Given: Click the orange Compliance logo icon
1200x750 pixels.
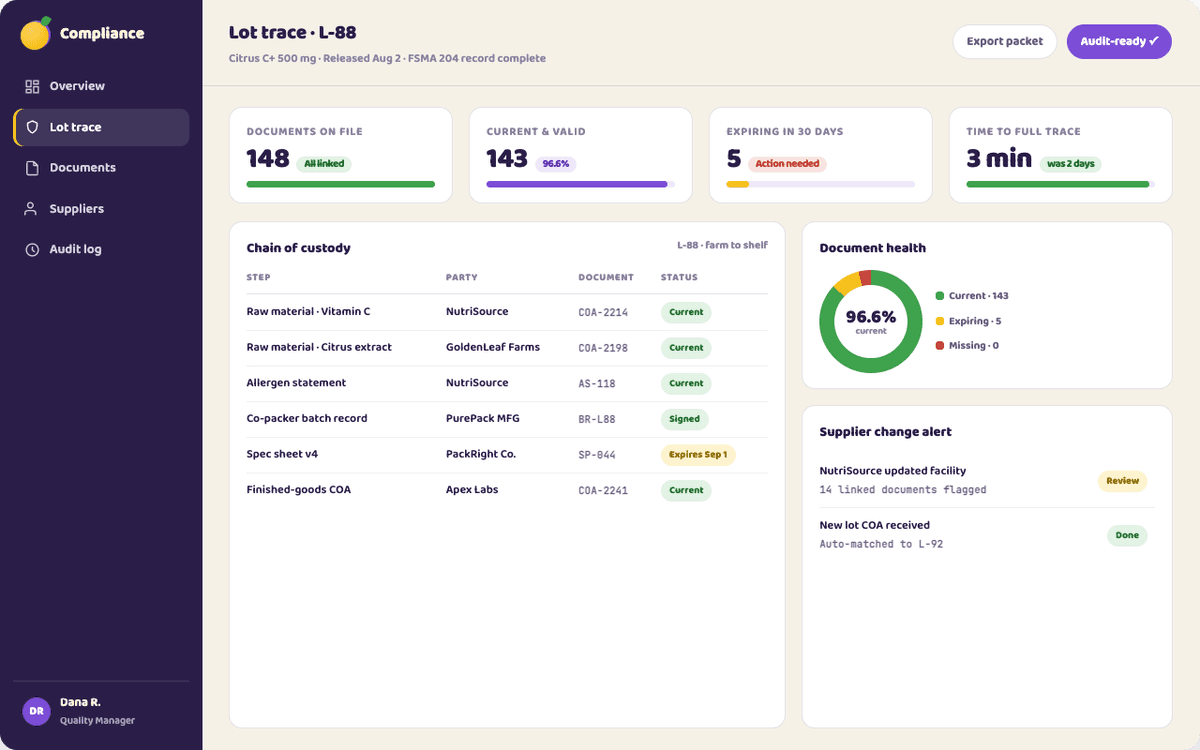Looking at the screenshot, I should click(36, 33).
